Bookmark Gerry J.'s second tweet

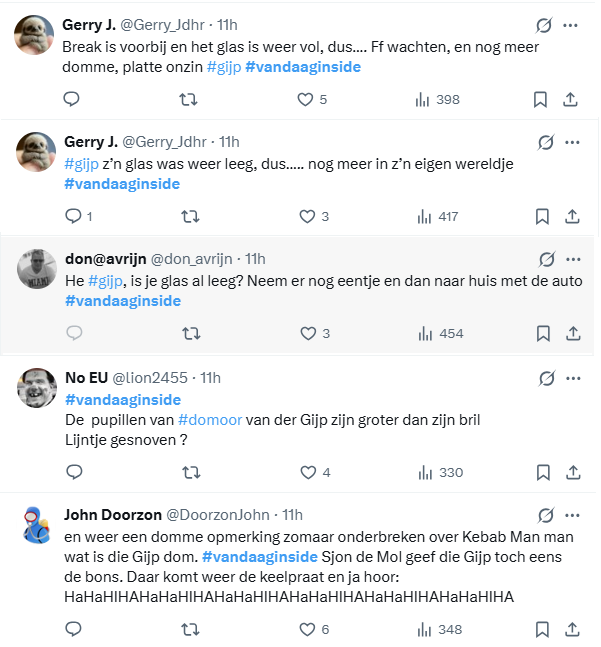tap(541, 216)
